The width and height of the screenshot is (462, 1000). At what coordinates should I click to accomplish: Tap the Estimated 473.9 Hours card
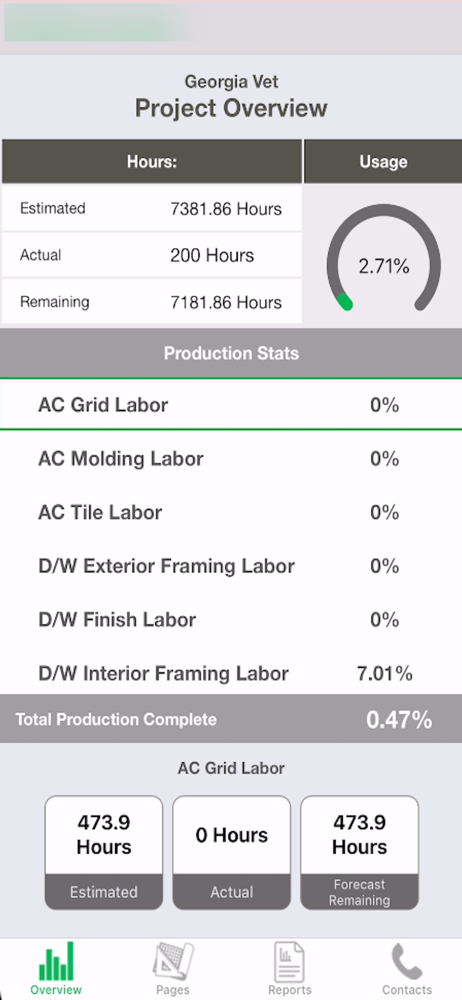click(x=103, y=853)
